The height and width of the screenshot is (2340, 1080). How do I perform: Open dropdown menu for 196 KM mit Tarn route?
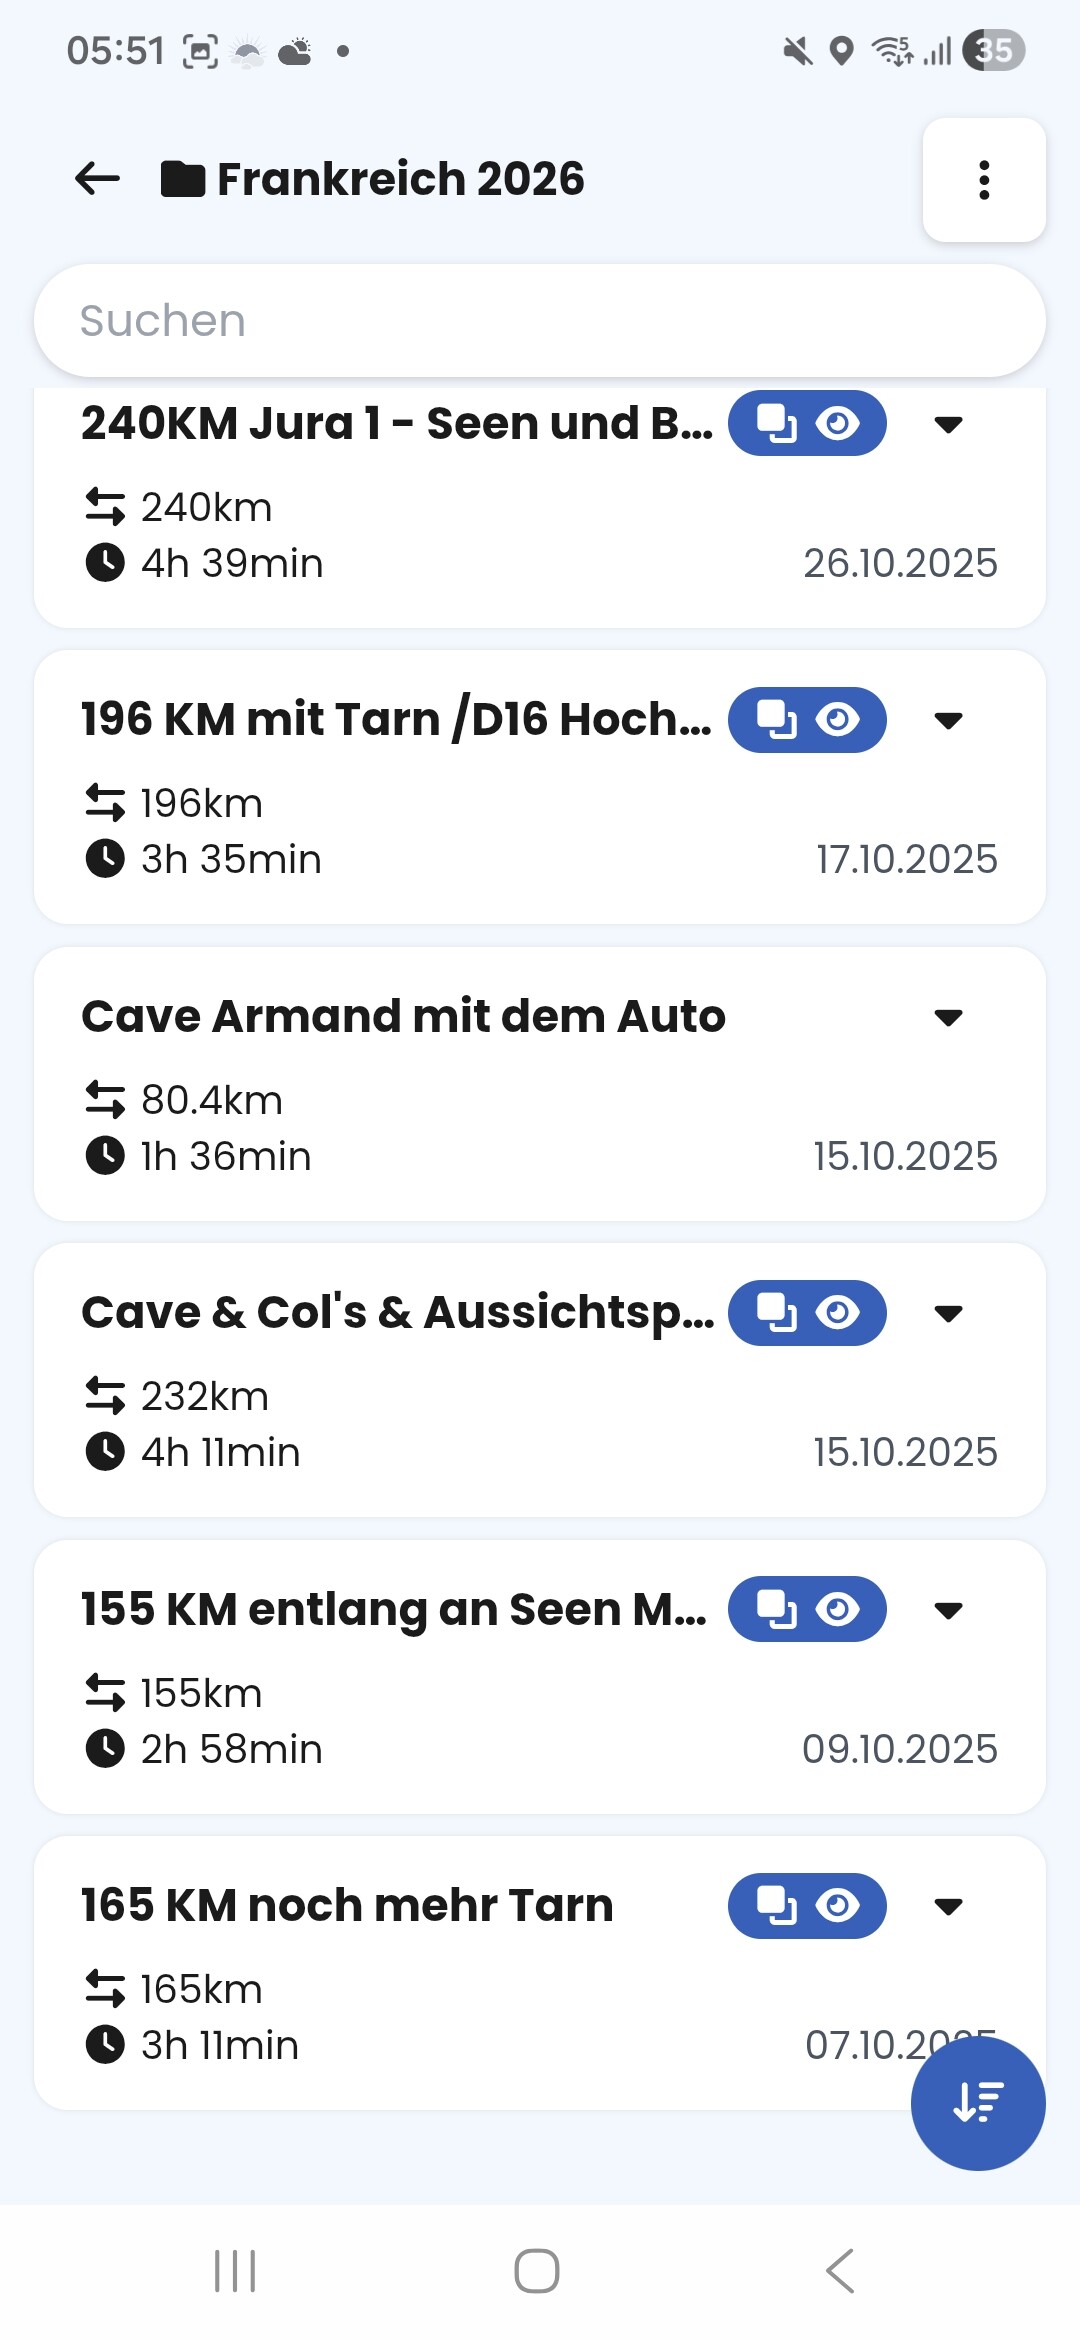tap(948, 720)
